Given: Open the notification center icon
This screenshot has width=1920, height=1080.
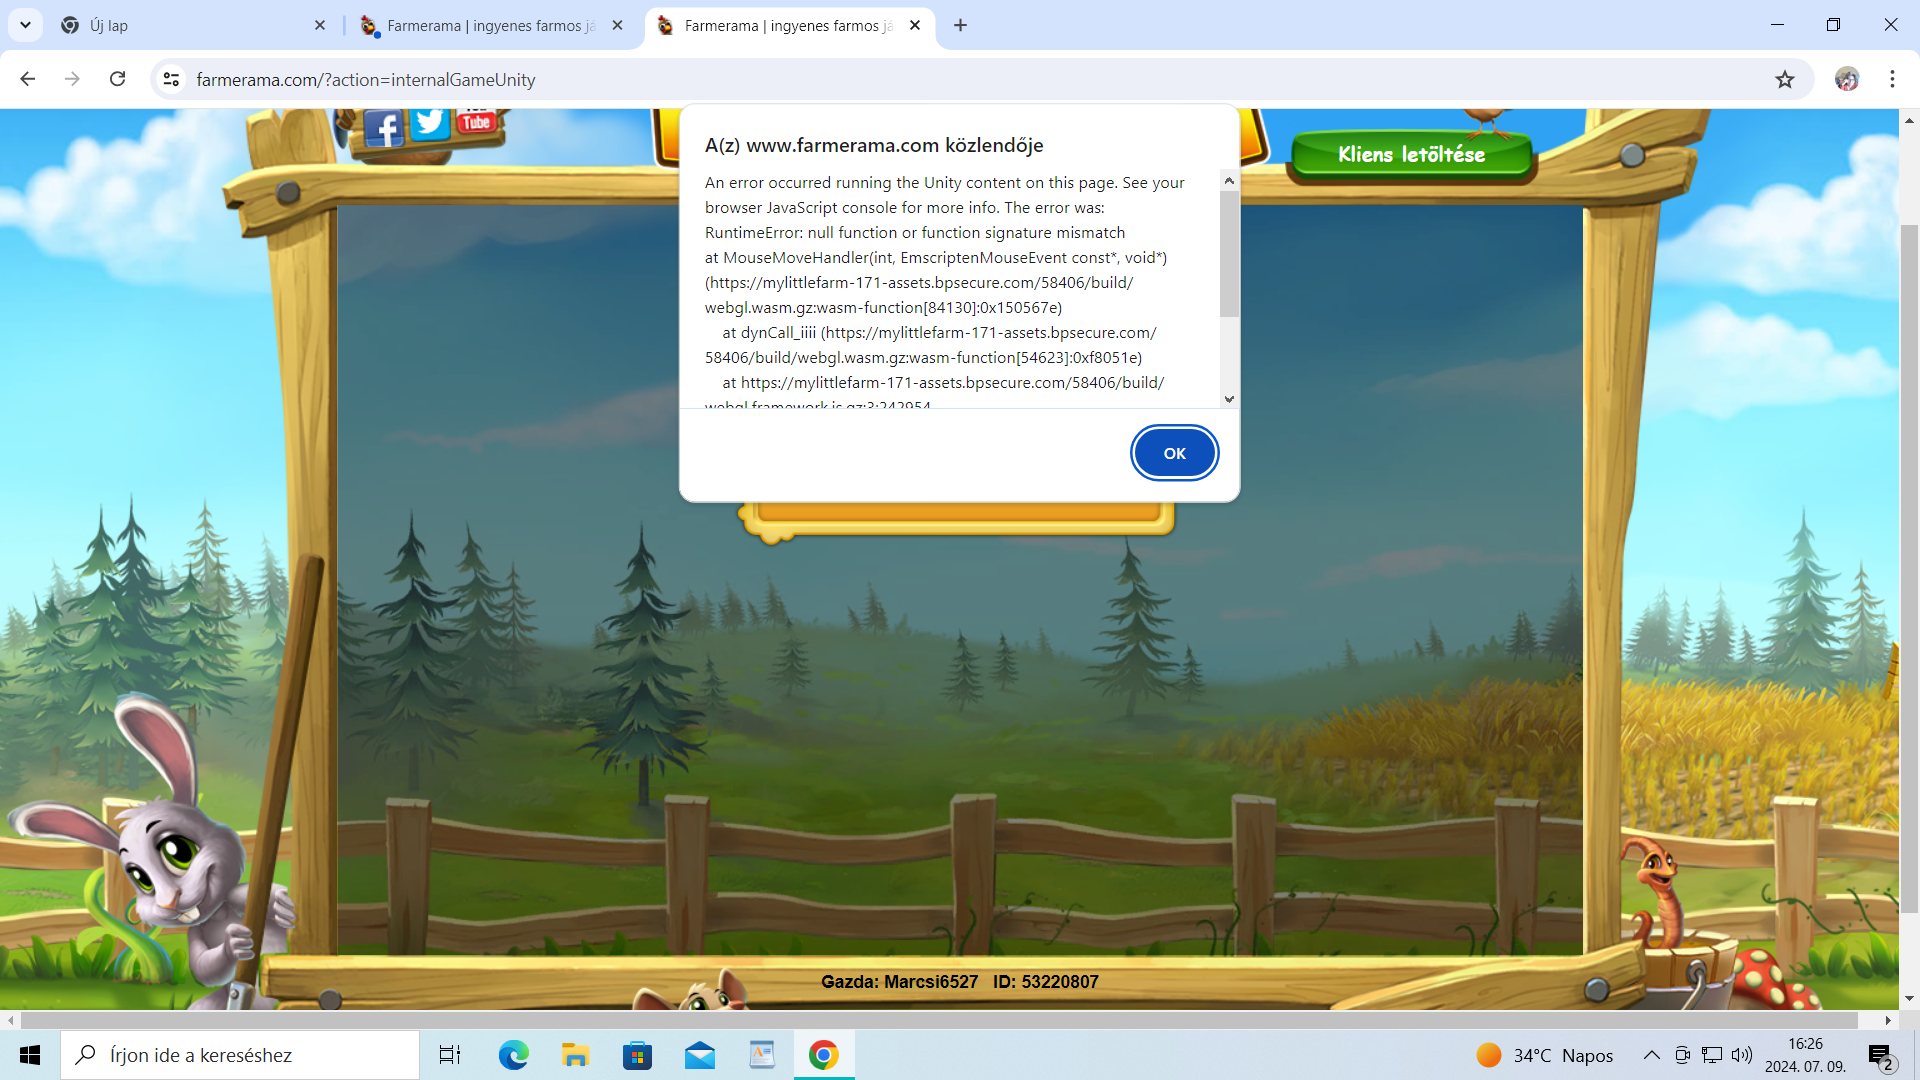Looking at the screenshot, I should [1881, 1056].
